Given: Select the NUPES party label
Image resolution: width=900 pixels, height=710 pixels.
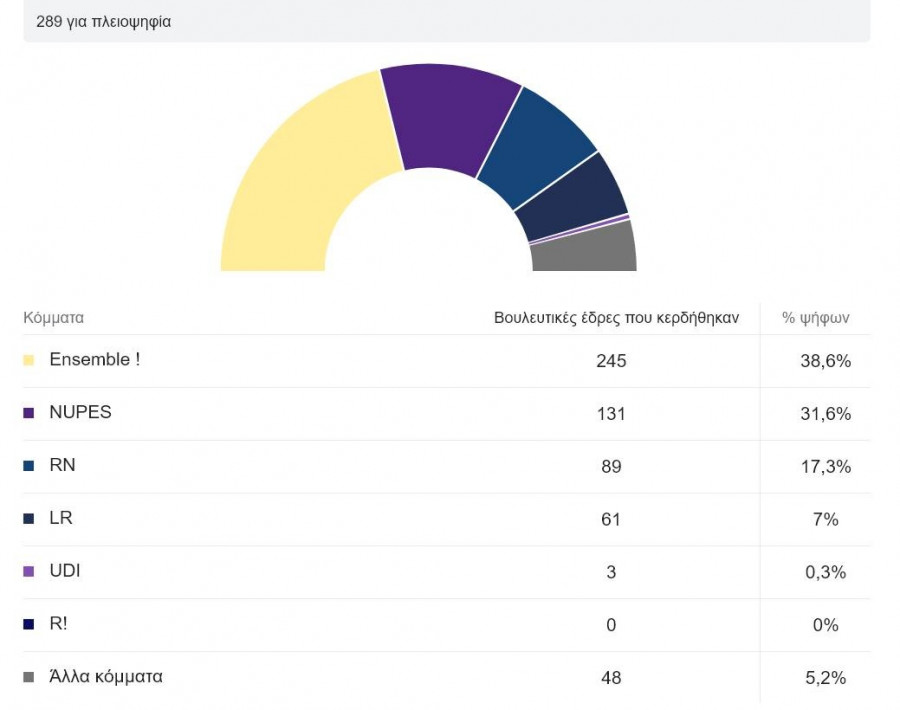Looking at the screenshot, I should point(80,412).
